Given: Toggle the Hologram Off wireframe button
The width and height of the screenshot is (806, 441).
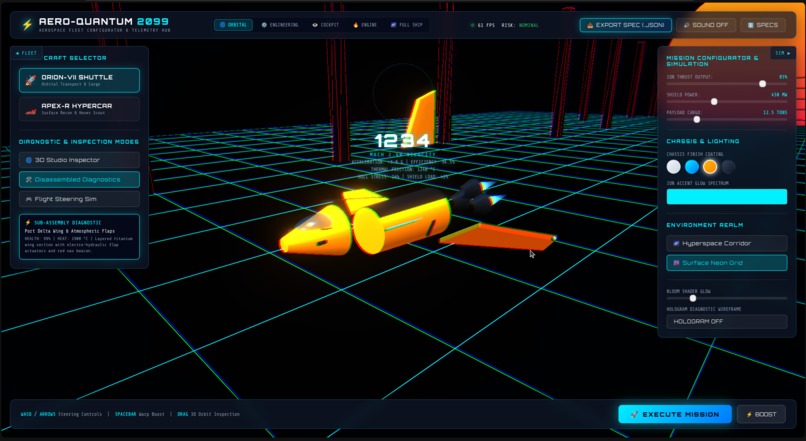Looking at the screenshot, I should 727,321.
